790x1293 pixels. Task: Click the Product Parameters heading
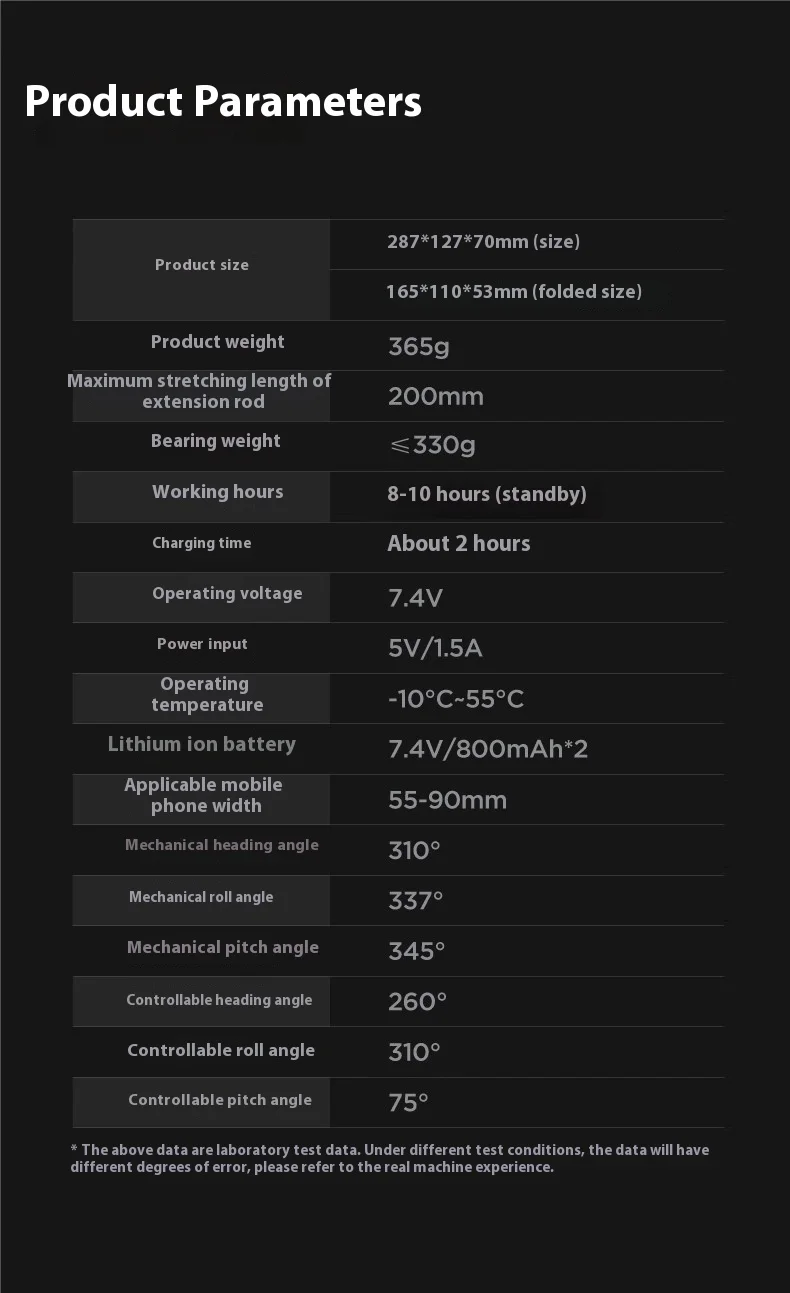pos(223,102)
